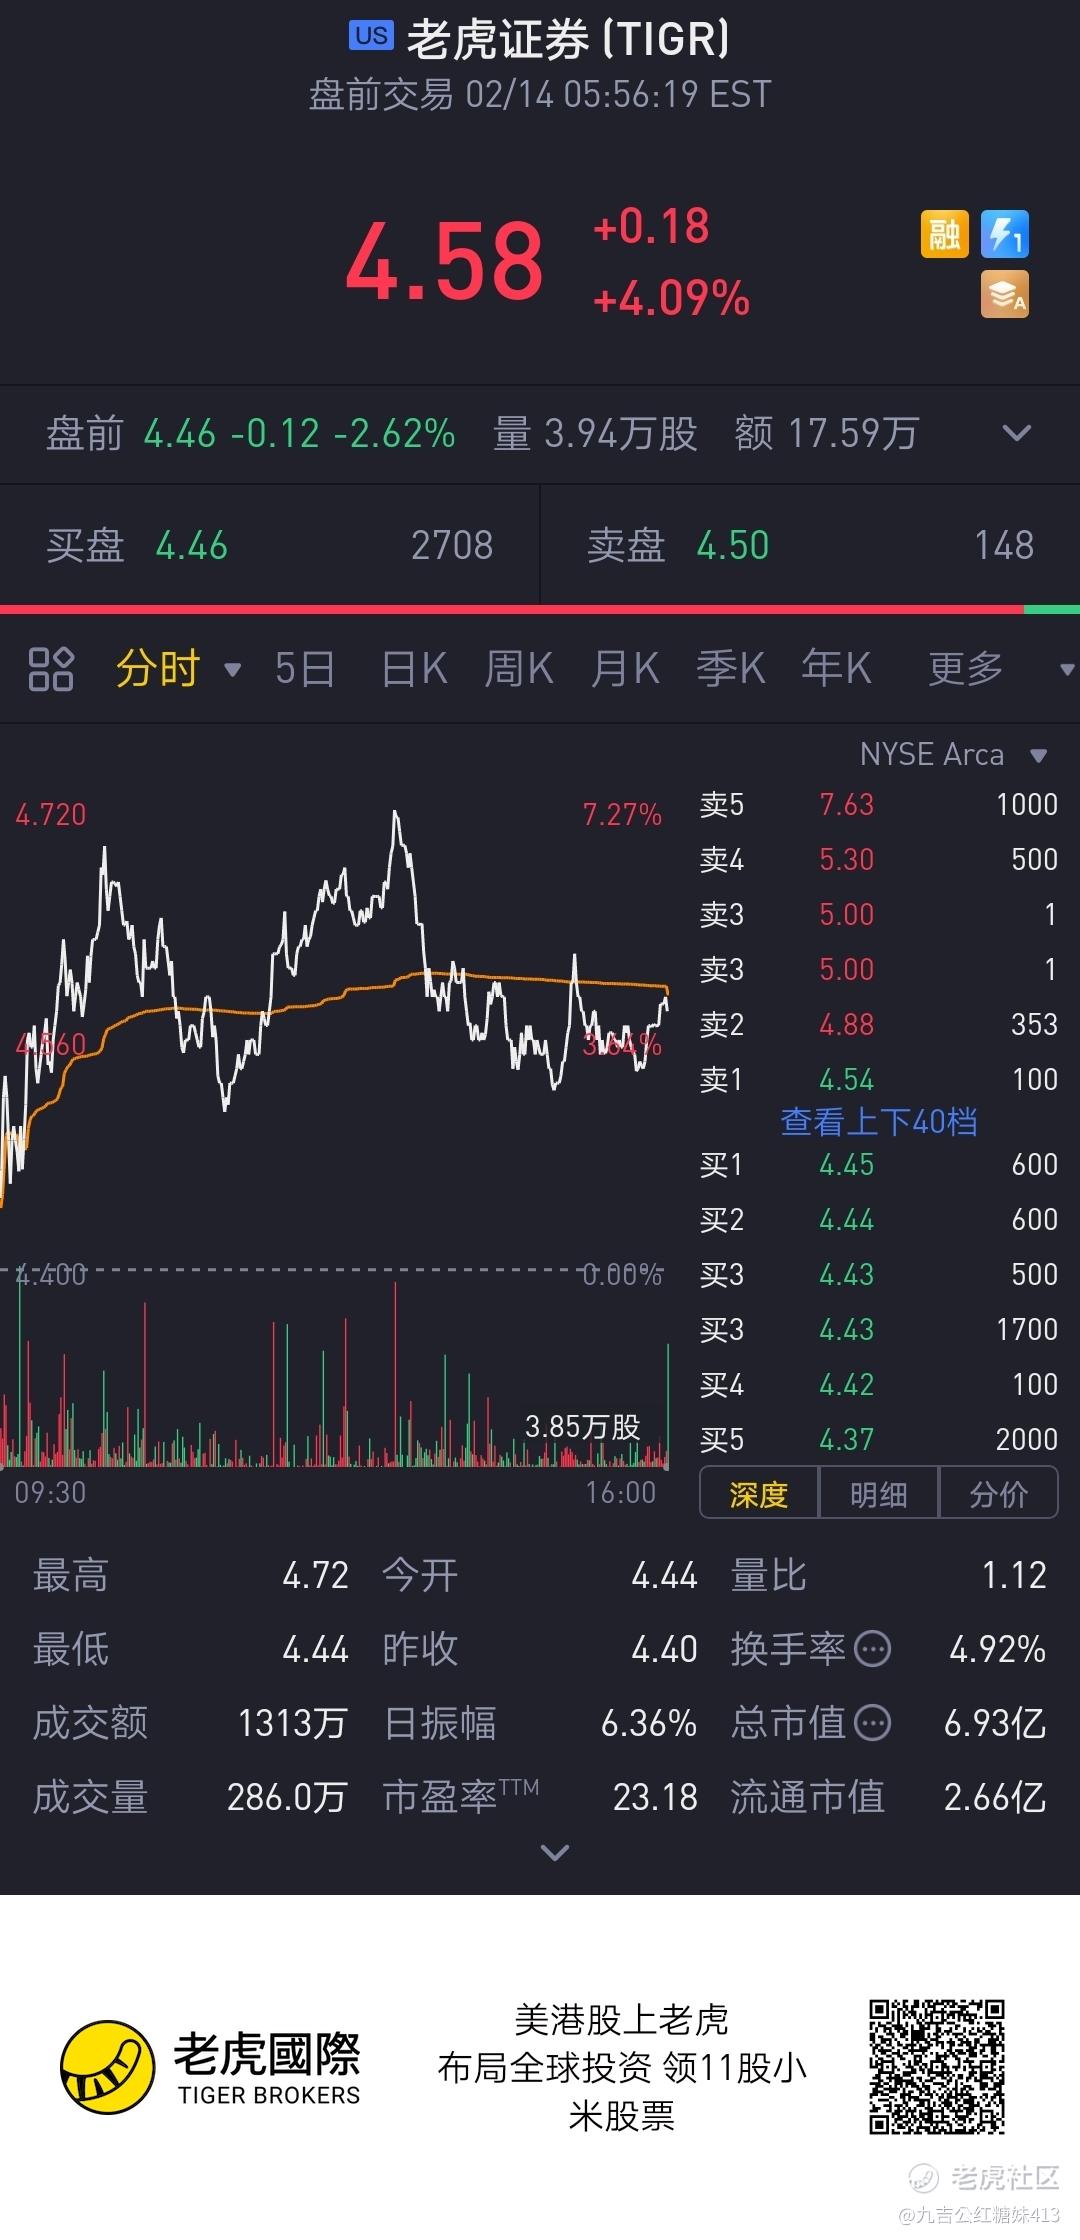Tap the 卖5 7.63 ask row
This screenshot has width=1080, height=2240.
point(879,805)
